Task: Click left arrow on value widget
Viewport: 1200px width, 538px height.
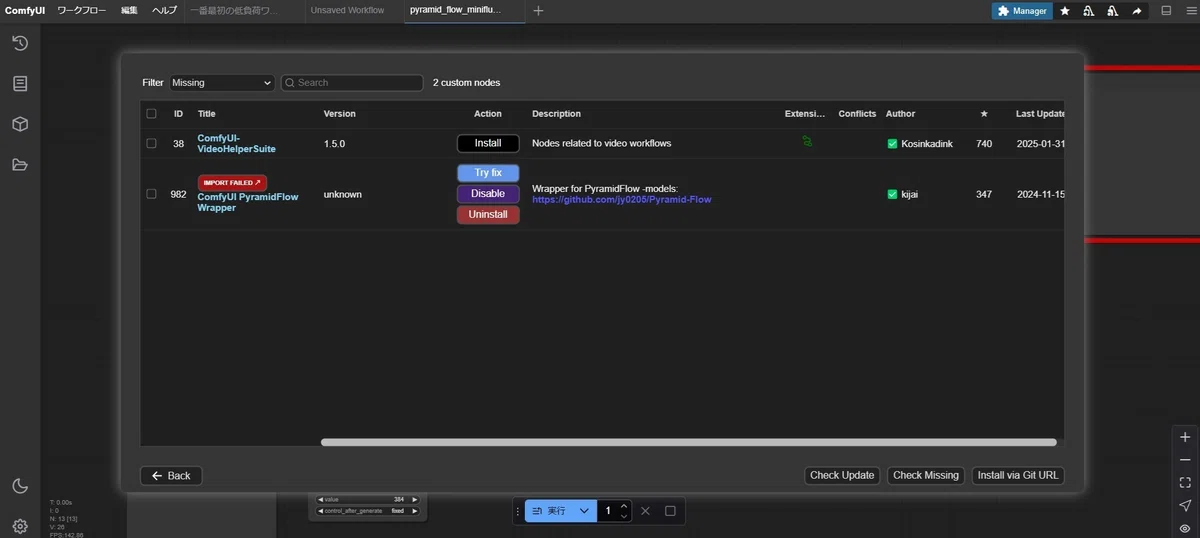Action: tap(320, 499)
